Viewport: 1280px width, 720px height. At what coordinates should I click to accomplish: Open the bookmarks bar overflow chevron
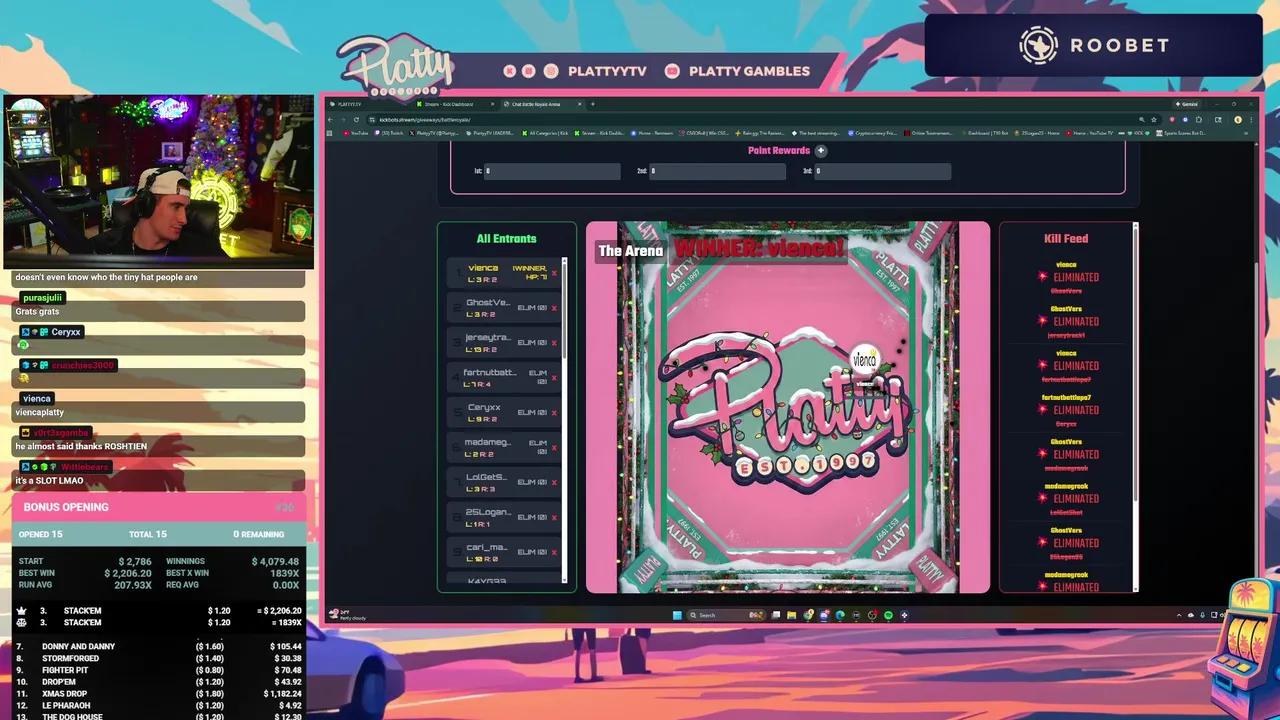click(1246, 133)
